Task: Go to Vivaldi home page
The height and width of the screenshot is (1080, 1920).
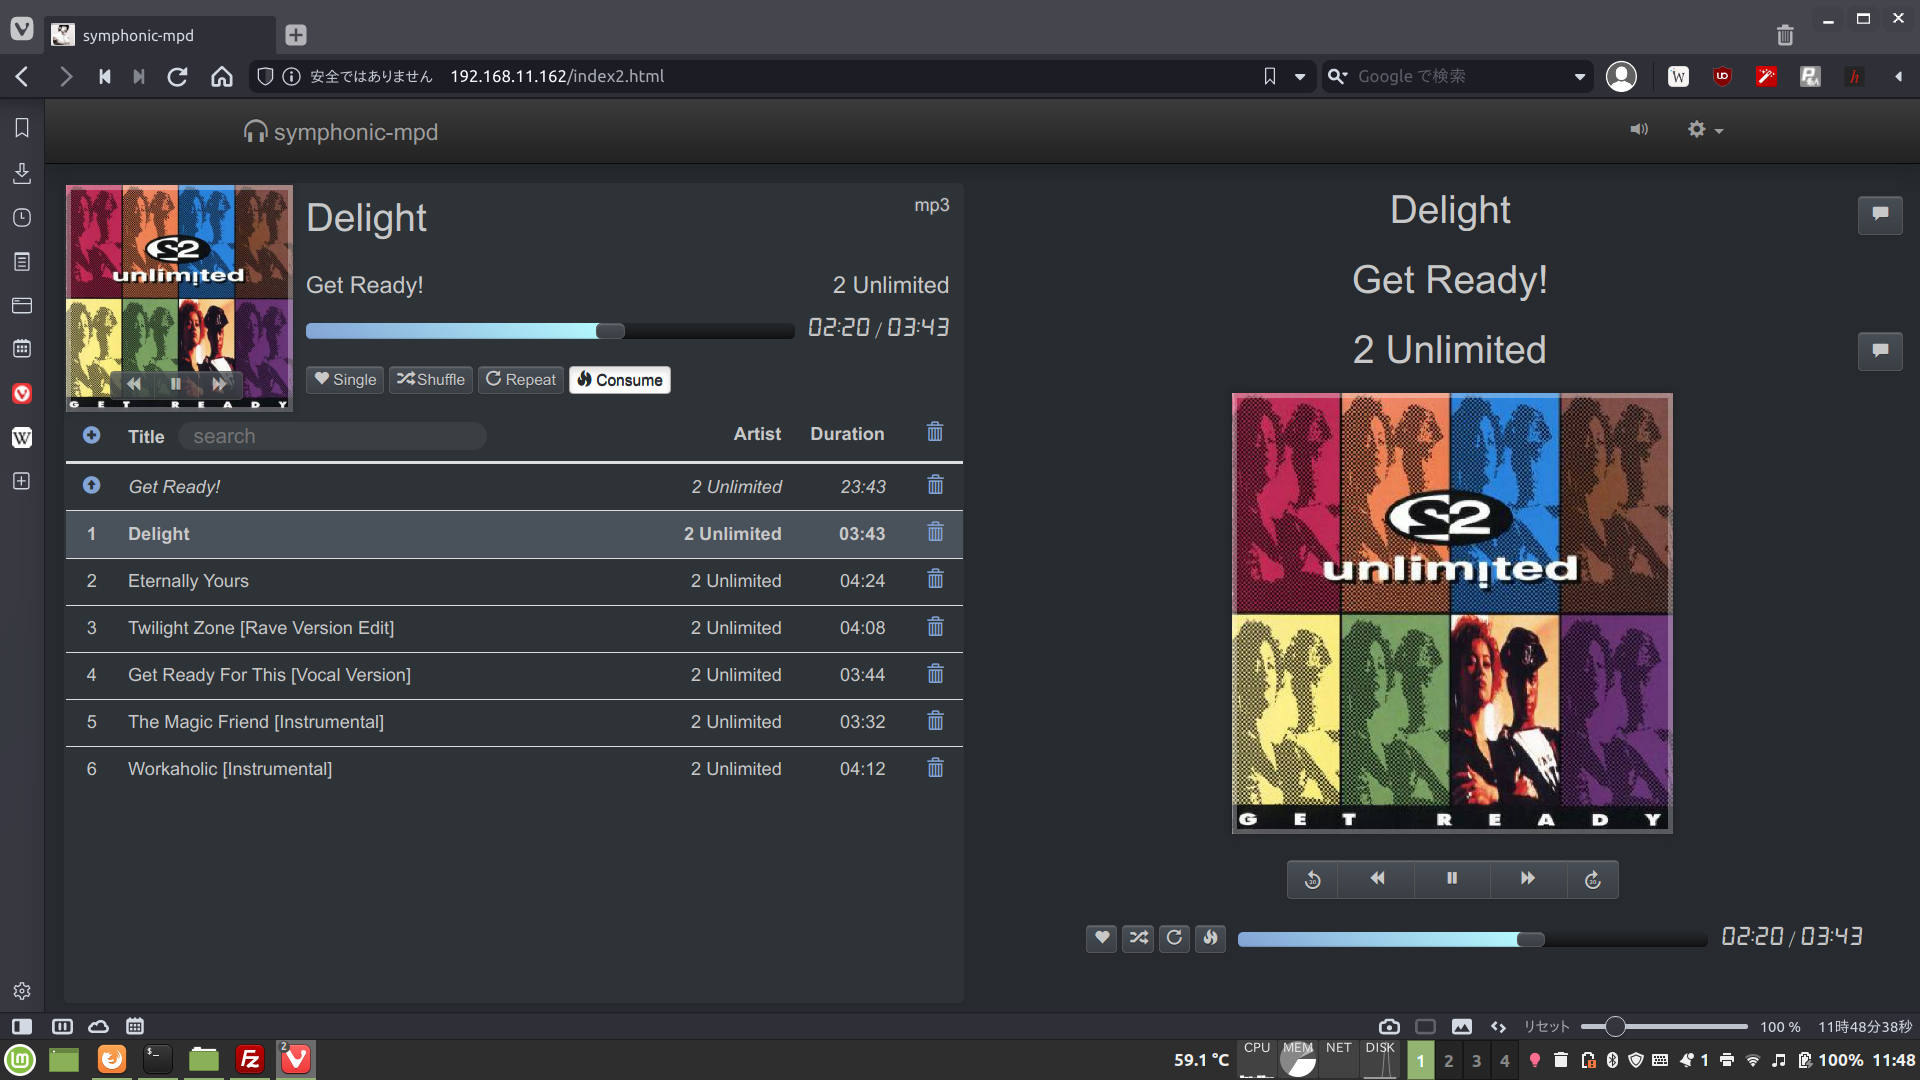Action: [222, 76]
